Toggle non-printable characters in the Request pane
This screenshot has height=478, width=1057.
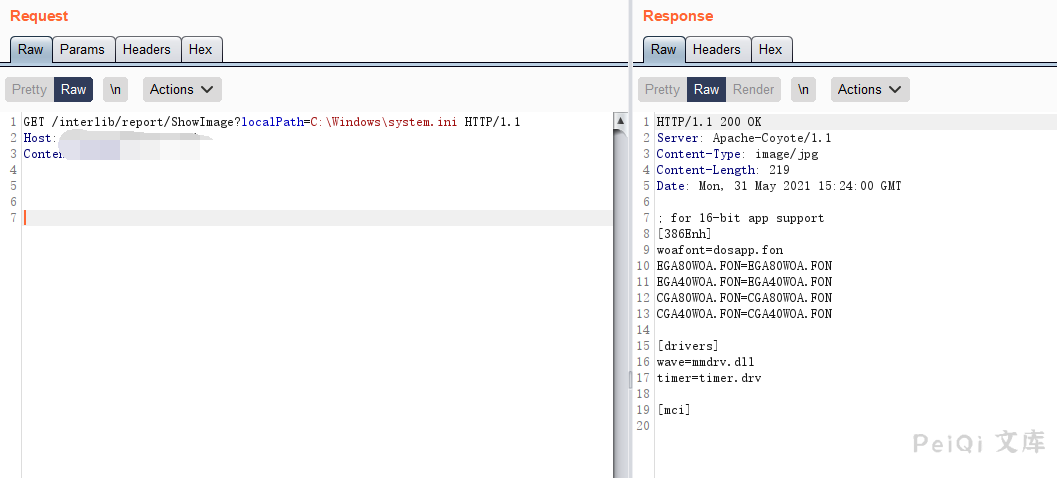point(115,89)
